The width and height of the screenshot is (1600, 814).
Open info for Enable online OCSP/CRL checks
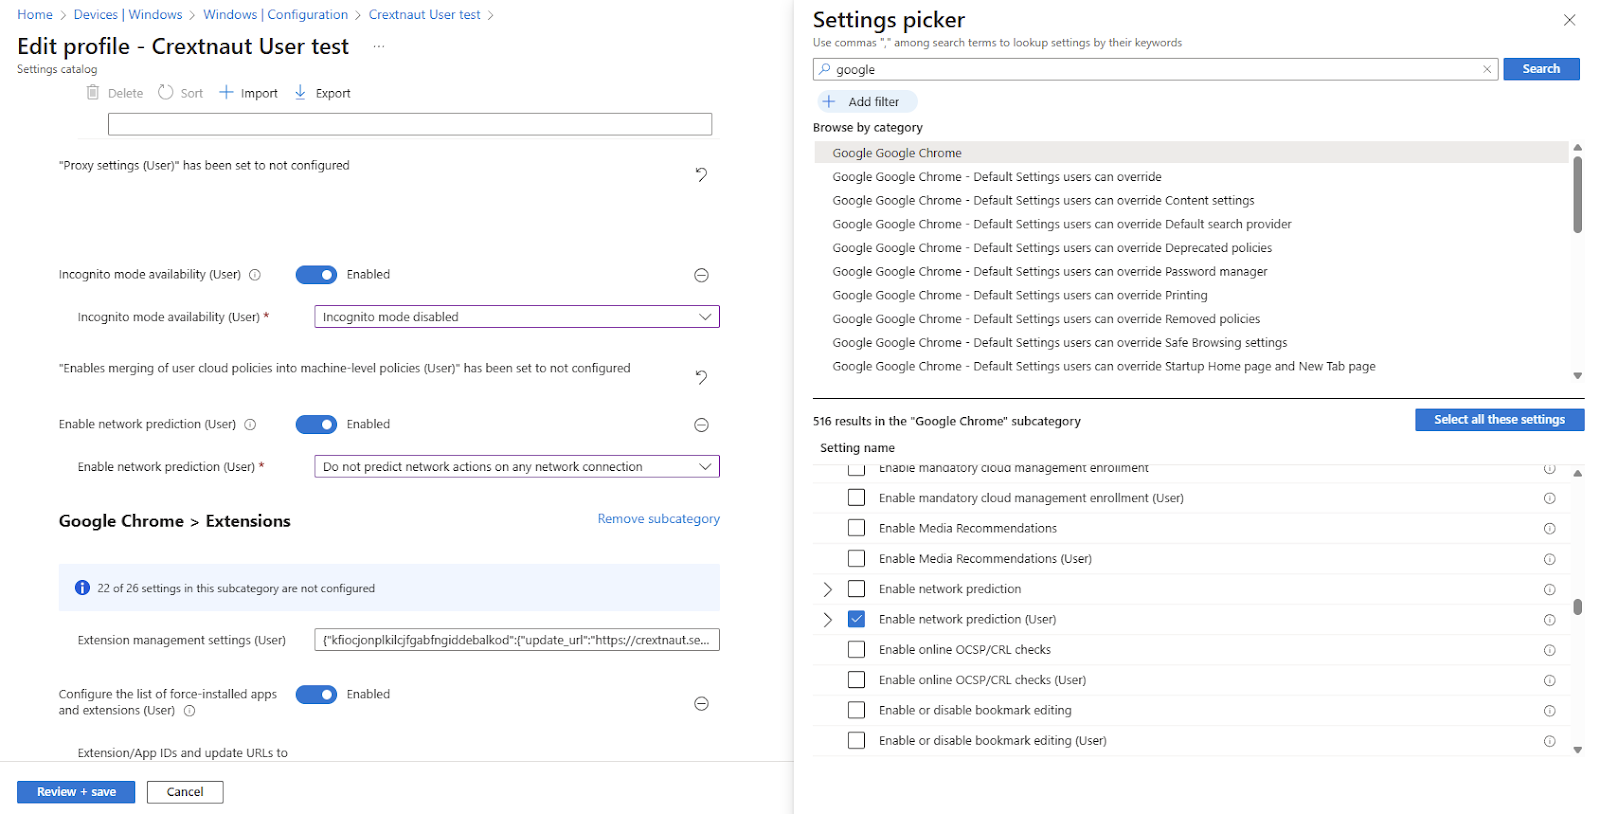coord(1549,650)
